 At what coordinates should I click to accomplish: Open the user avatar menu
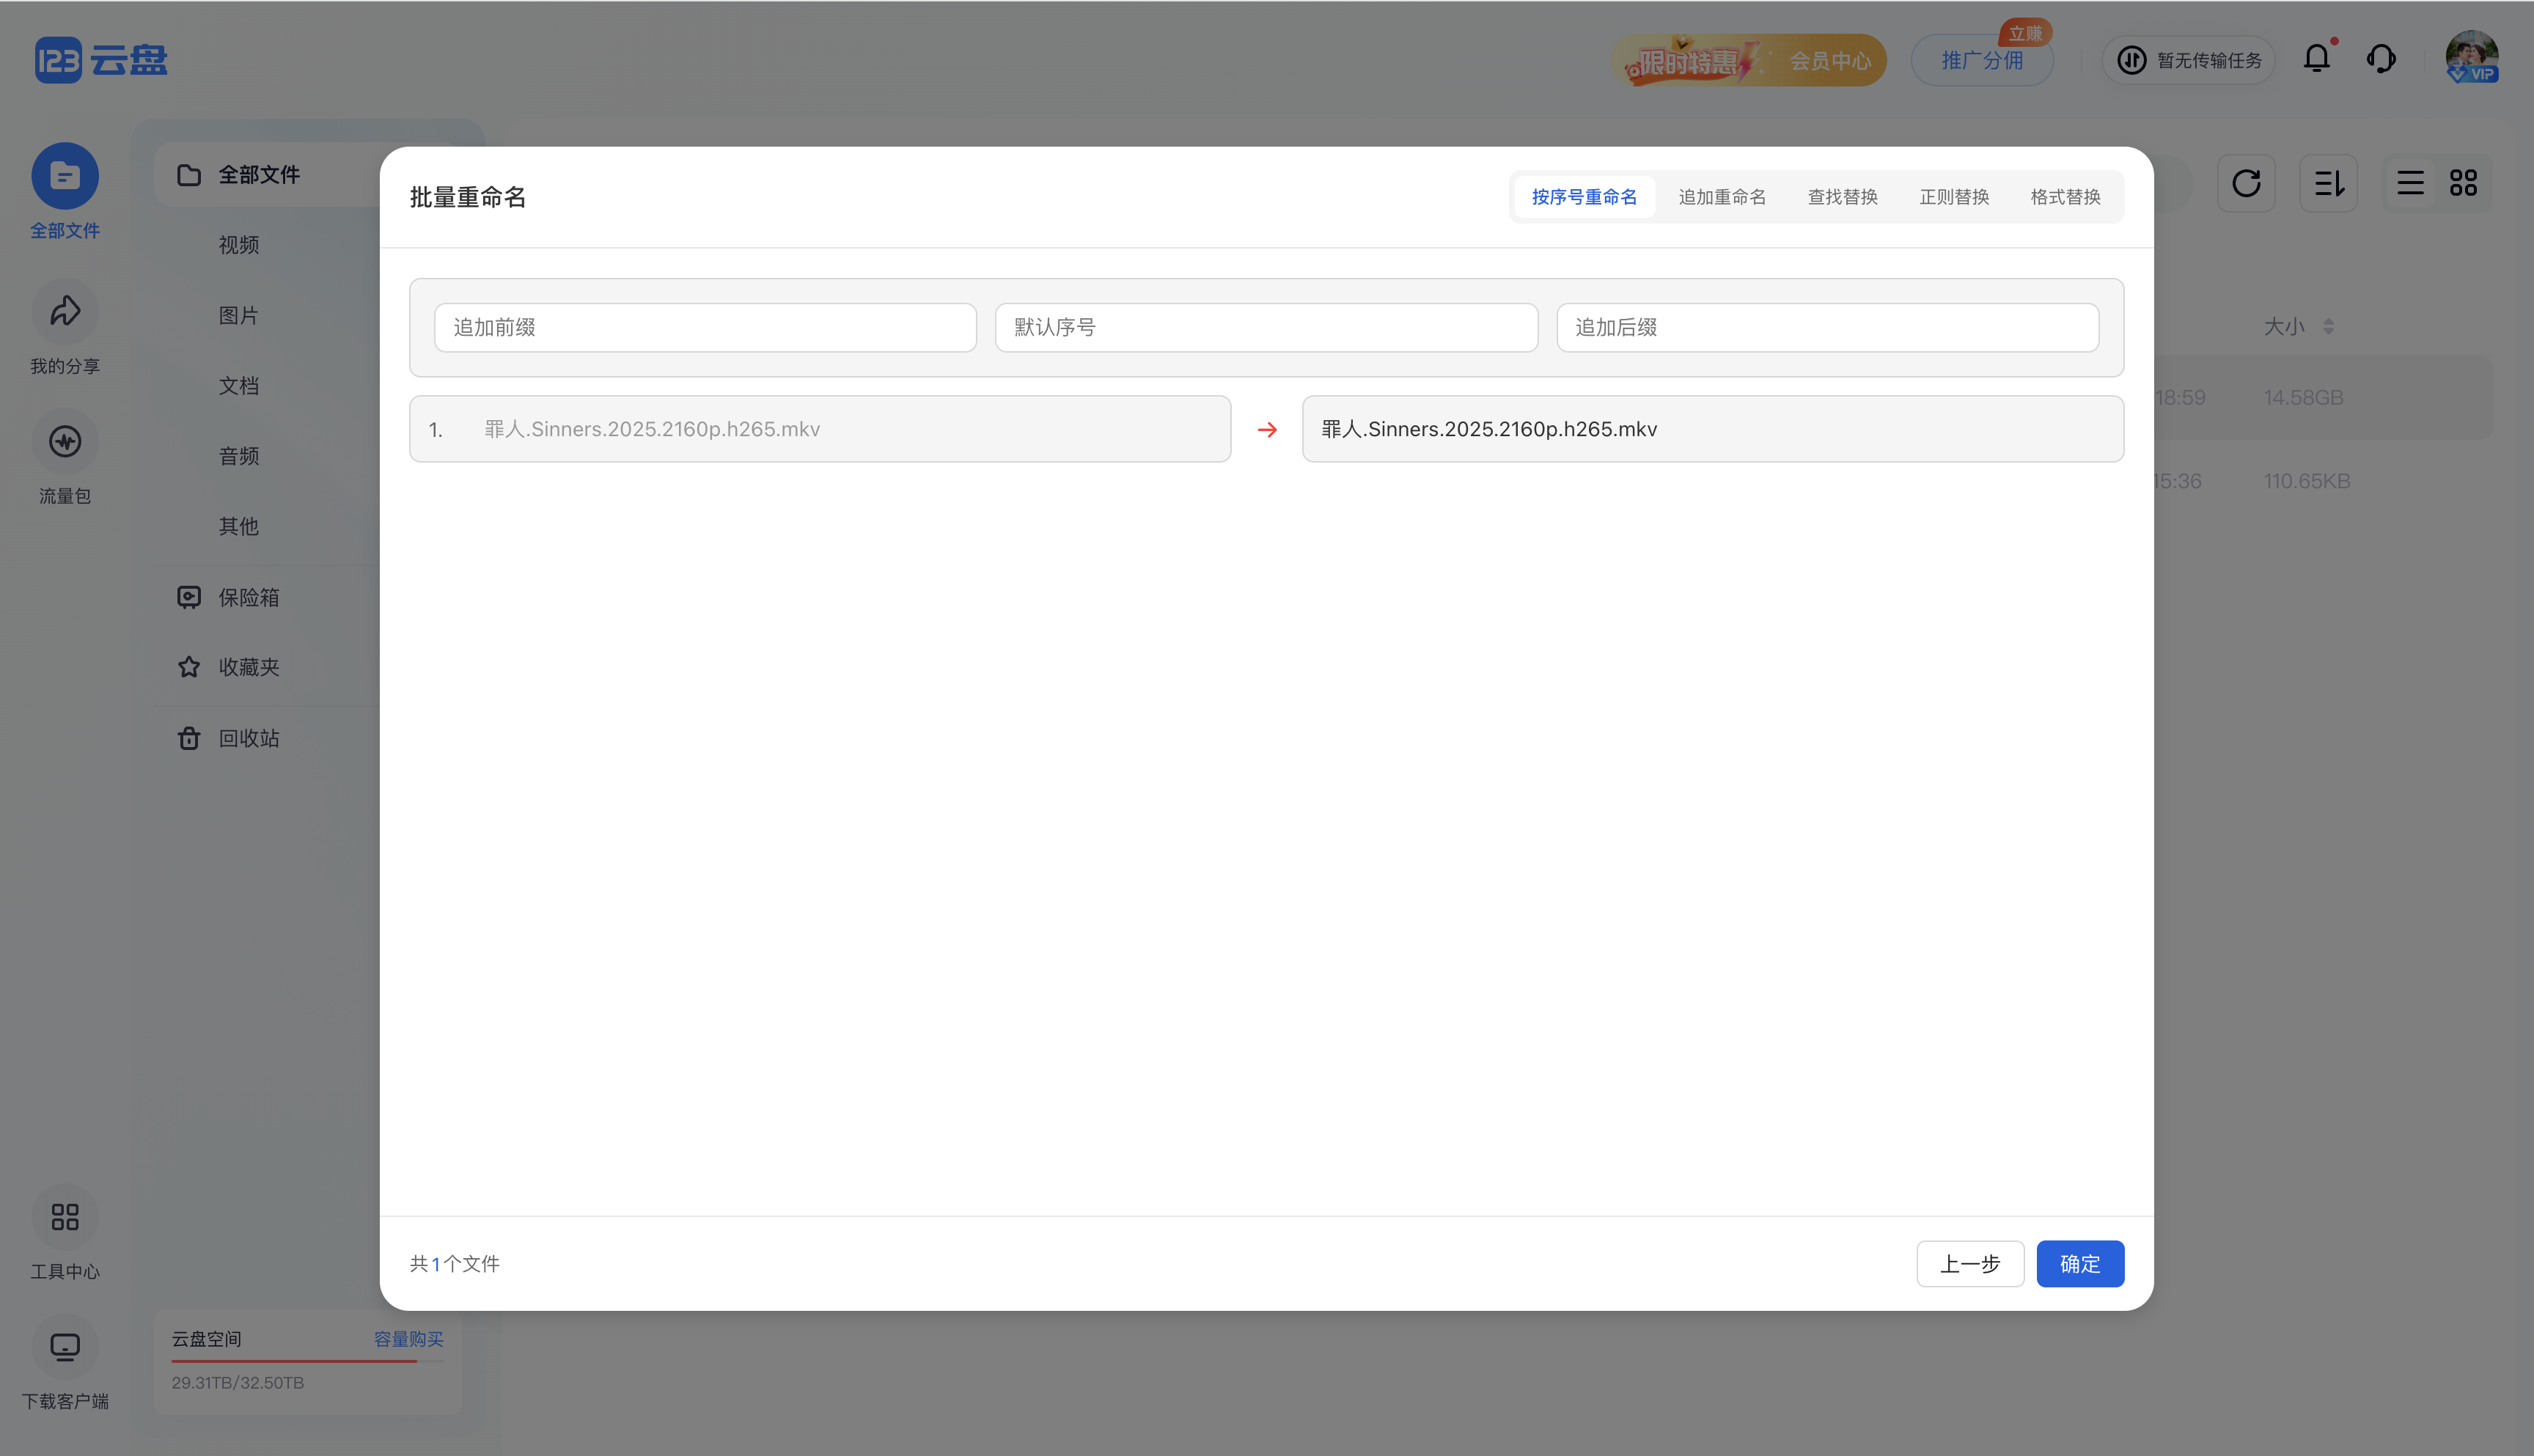click(x=2471, y=57)
